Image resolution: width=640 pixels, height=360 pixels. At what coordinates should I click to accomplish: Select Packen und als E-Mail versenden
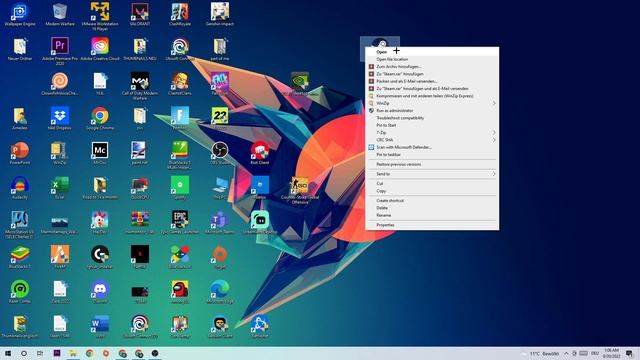[x=432, y=81]
